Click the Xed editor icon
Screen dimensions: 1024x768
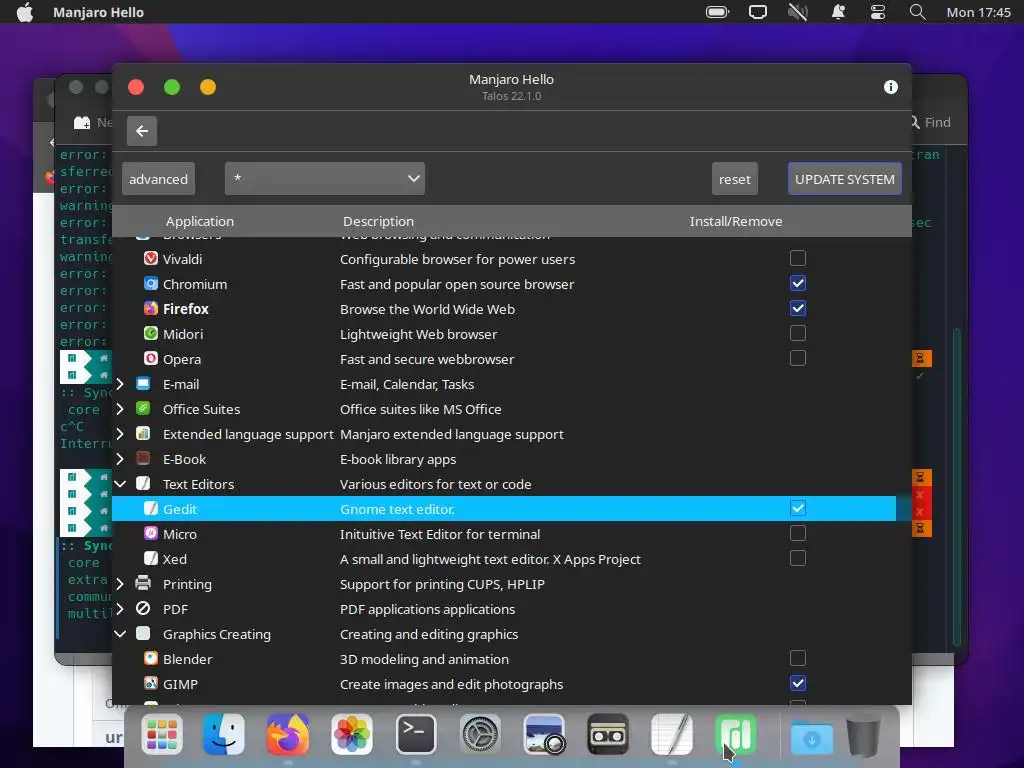(x=151, y=559)
